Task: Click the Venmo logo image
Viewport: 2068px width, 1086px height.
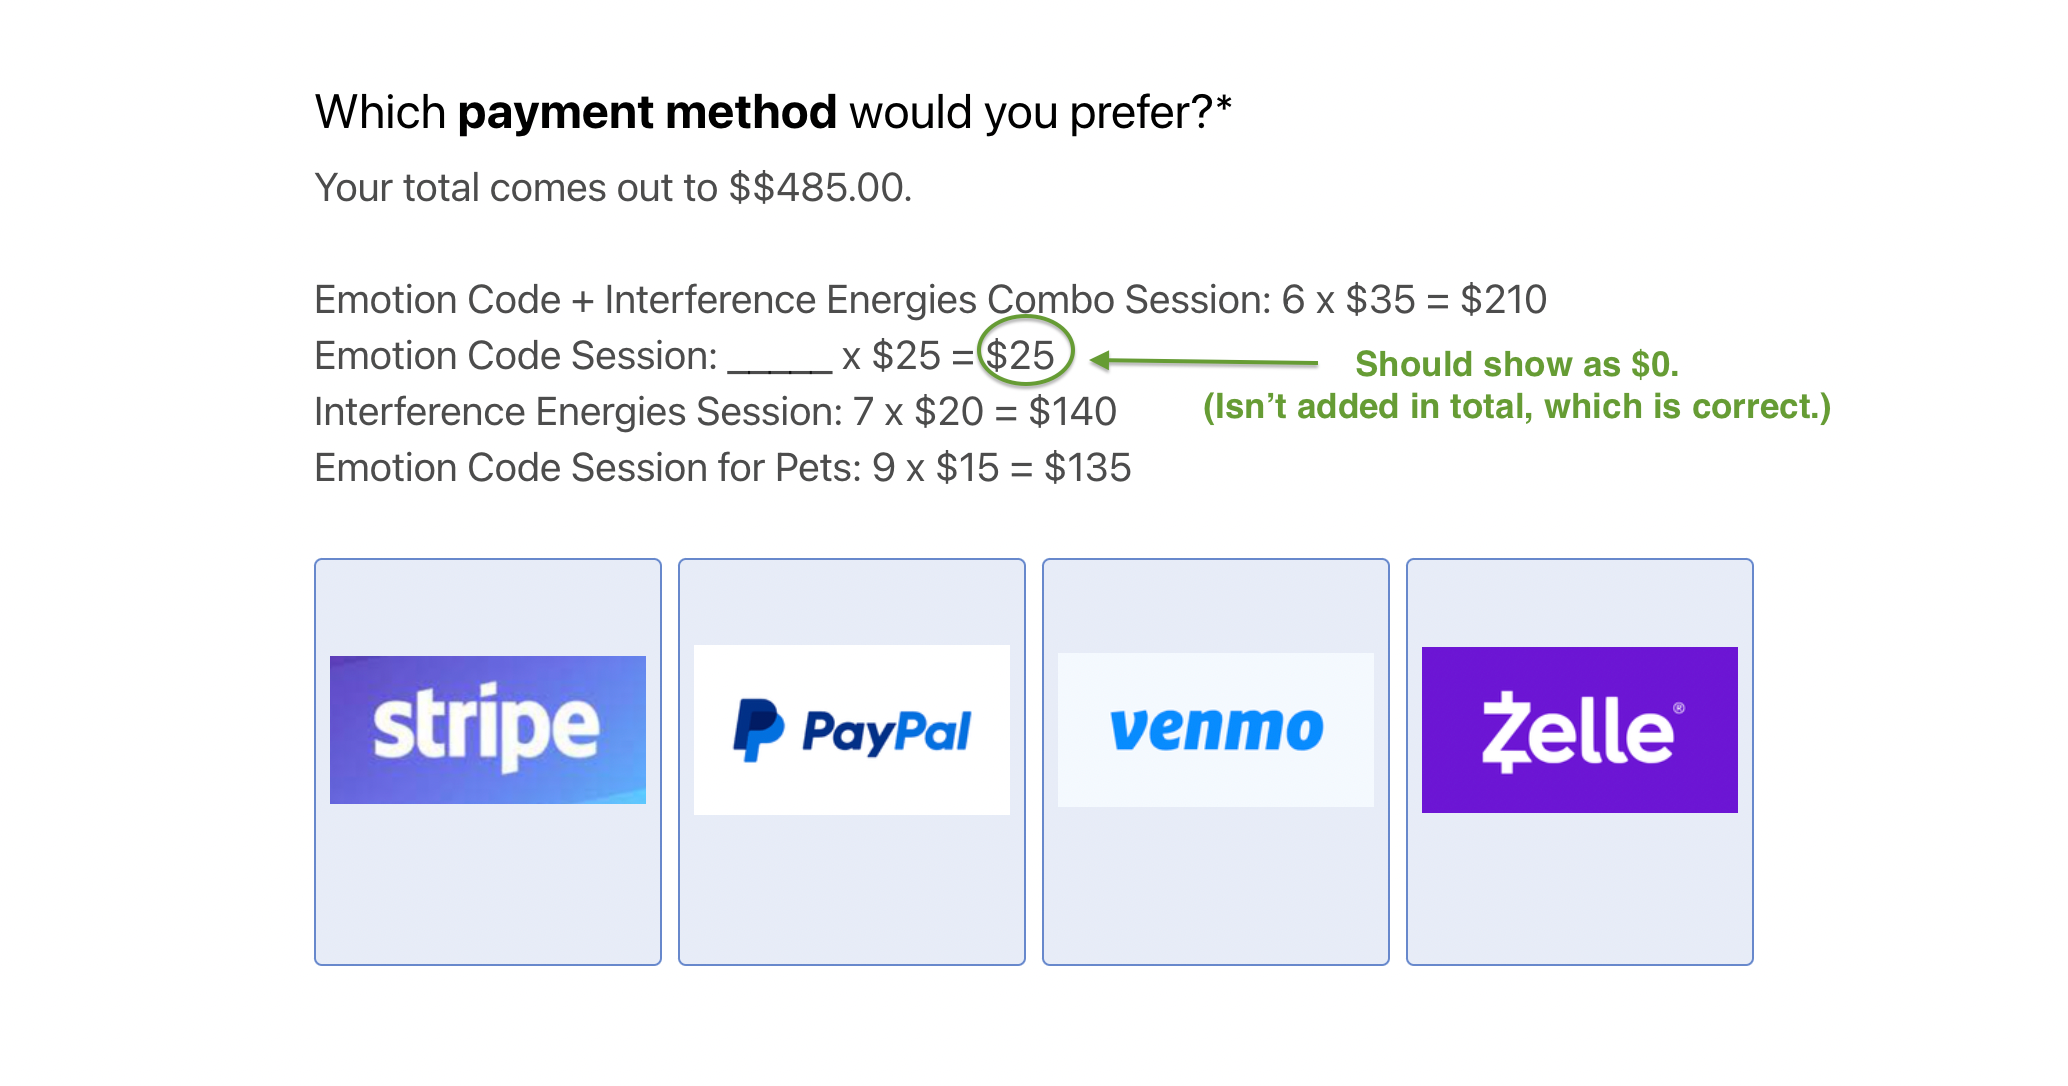Action: (1216, 730)
